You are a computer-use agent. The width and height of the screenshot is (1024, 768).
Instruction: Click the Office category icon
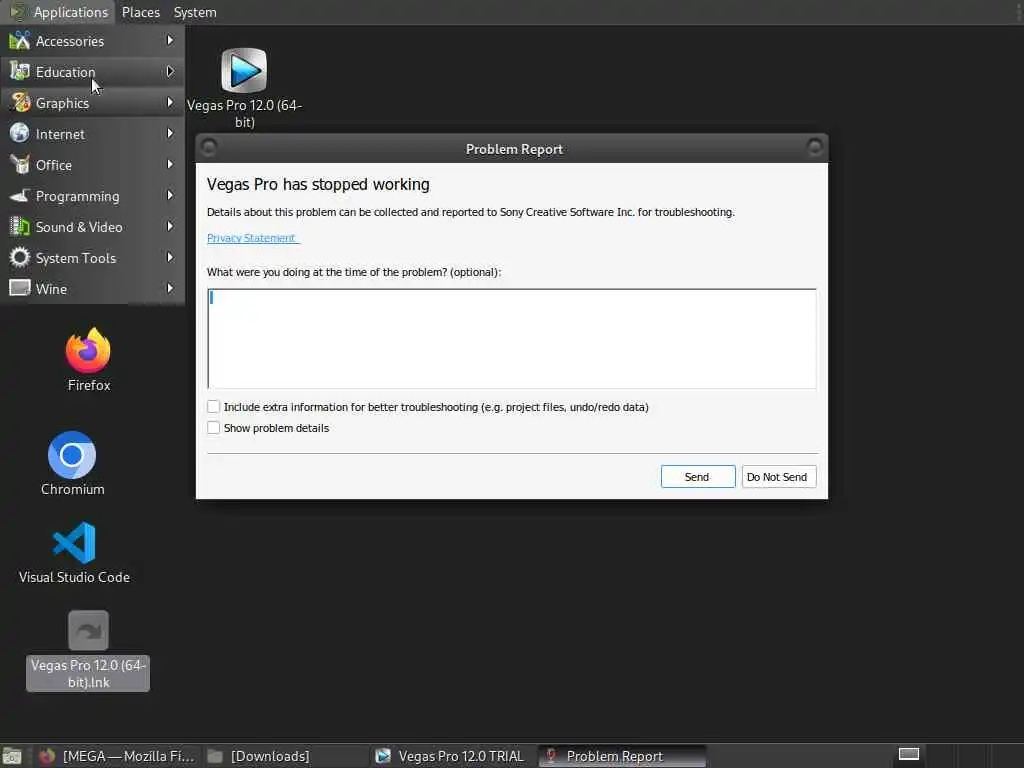pyautogui.click(x=20, y=165)
